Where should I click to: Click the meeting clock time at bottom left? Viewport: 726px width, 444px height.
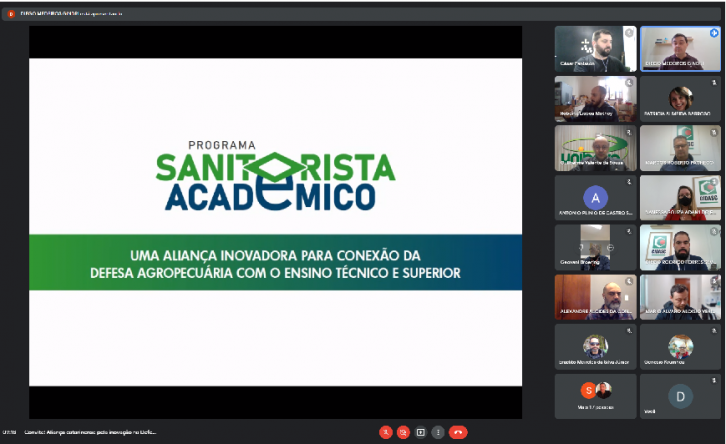point(9,432)
